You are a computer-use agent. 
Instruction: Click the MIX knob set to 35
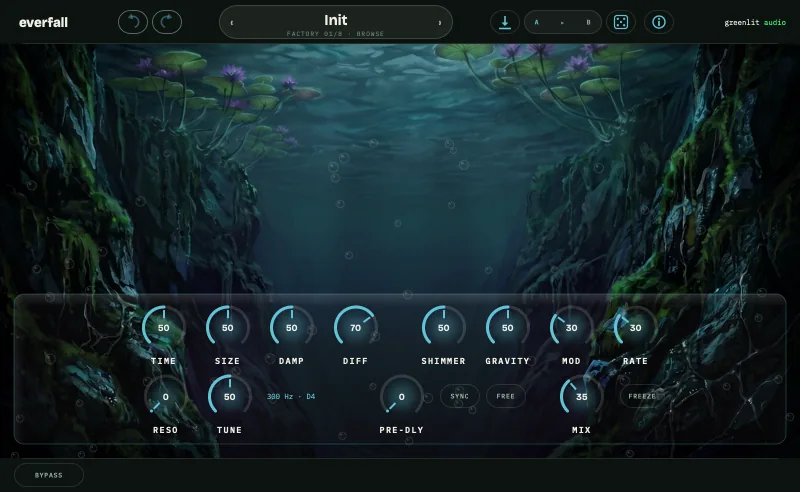582,397
